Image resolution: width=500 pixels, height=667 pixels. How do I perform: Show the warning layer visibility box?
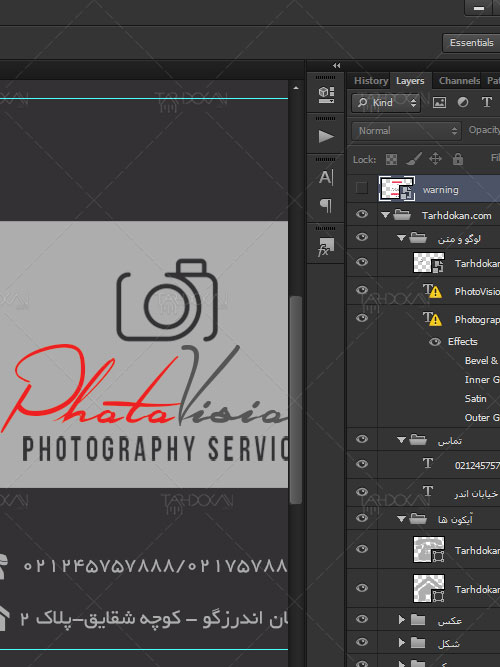click(361, 188)
